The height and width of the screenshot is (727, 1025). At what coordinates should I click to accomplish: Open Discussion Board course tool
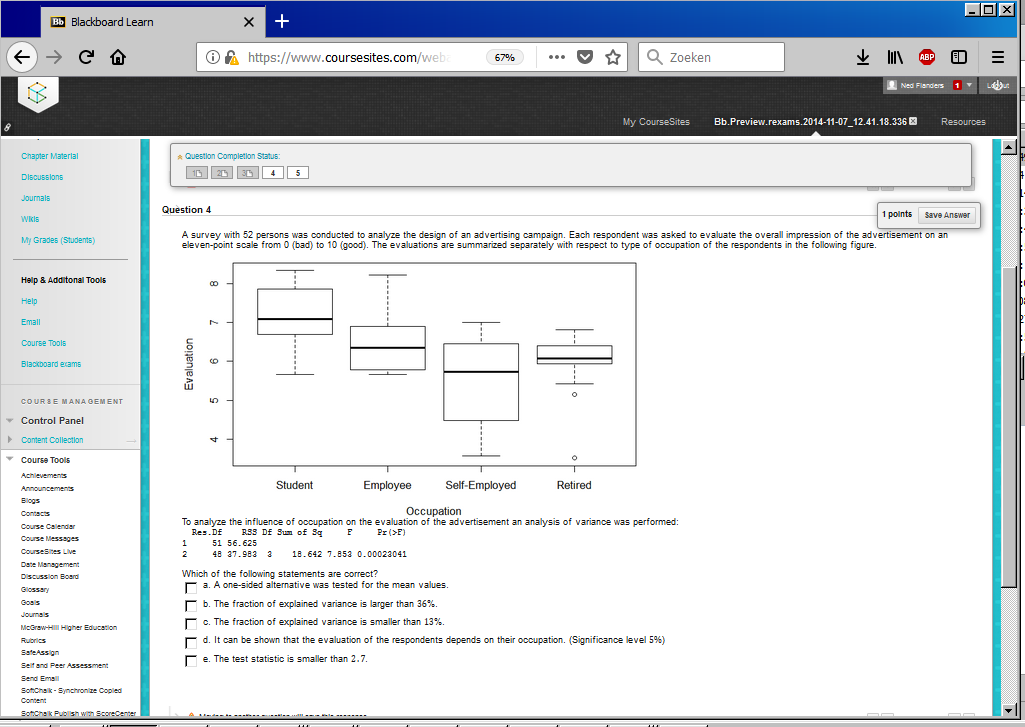50,577
